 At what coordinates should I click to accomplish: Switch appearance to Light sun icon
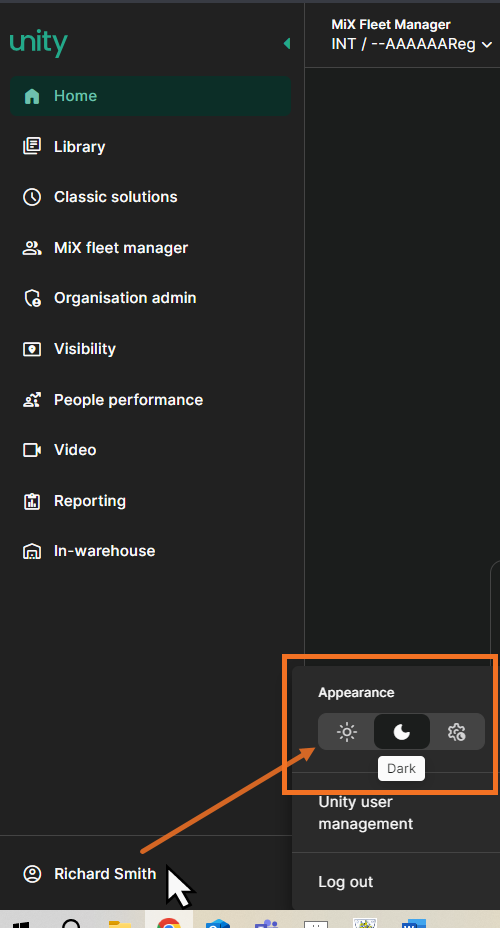[x=346, y=732]
